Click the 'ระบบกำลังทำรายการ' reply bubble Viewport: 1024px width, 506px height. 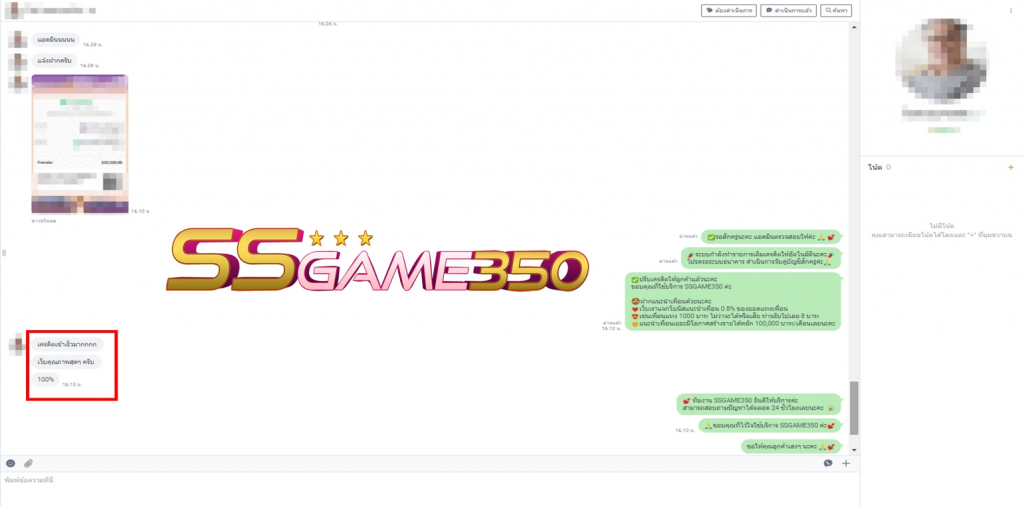pyautogui.click(x=761, y=257)
